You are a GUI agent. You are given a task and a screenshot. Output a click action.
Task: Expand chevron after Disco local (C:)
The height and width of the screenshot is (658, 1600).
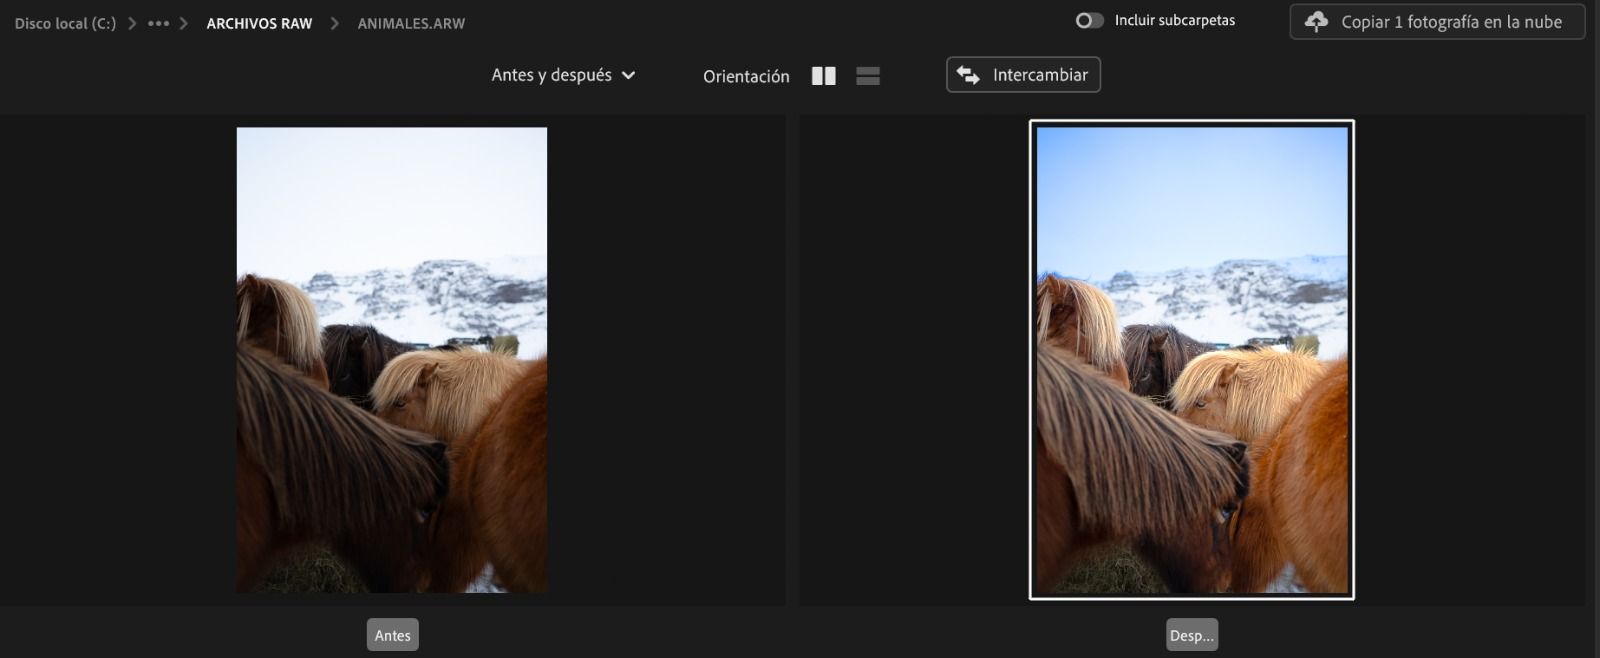click(132, 23)
